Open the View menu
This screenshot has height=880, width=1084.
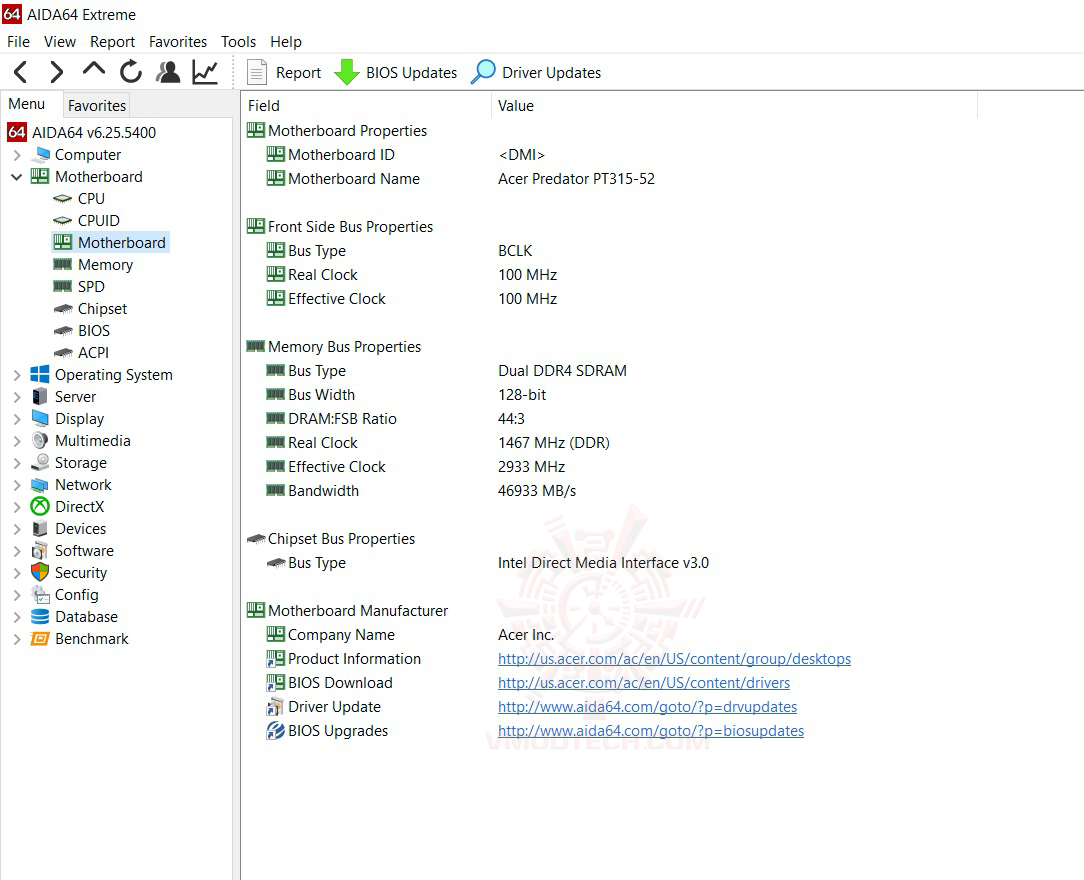pos(59,41)
